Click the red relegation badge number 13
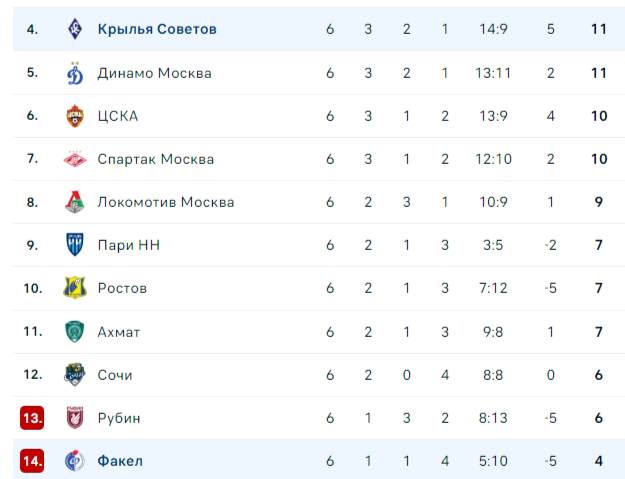 coord(32,418)
